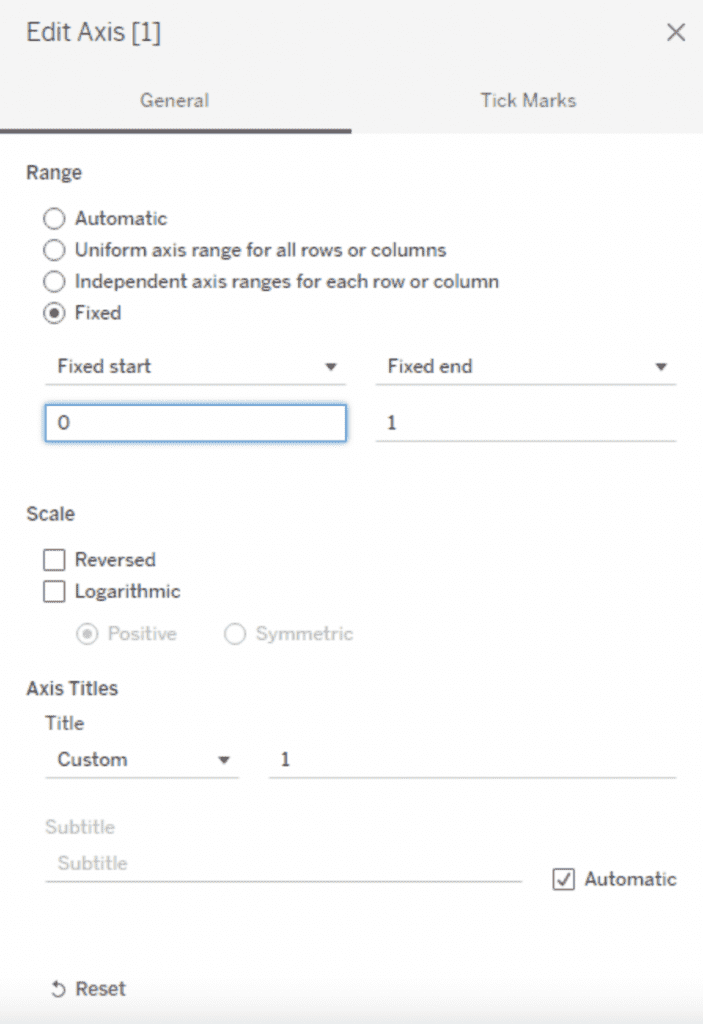Click the Subtitle input field
This screenshot has width=703, height=1024.
(x=283, y=863)
